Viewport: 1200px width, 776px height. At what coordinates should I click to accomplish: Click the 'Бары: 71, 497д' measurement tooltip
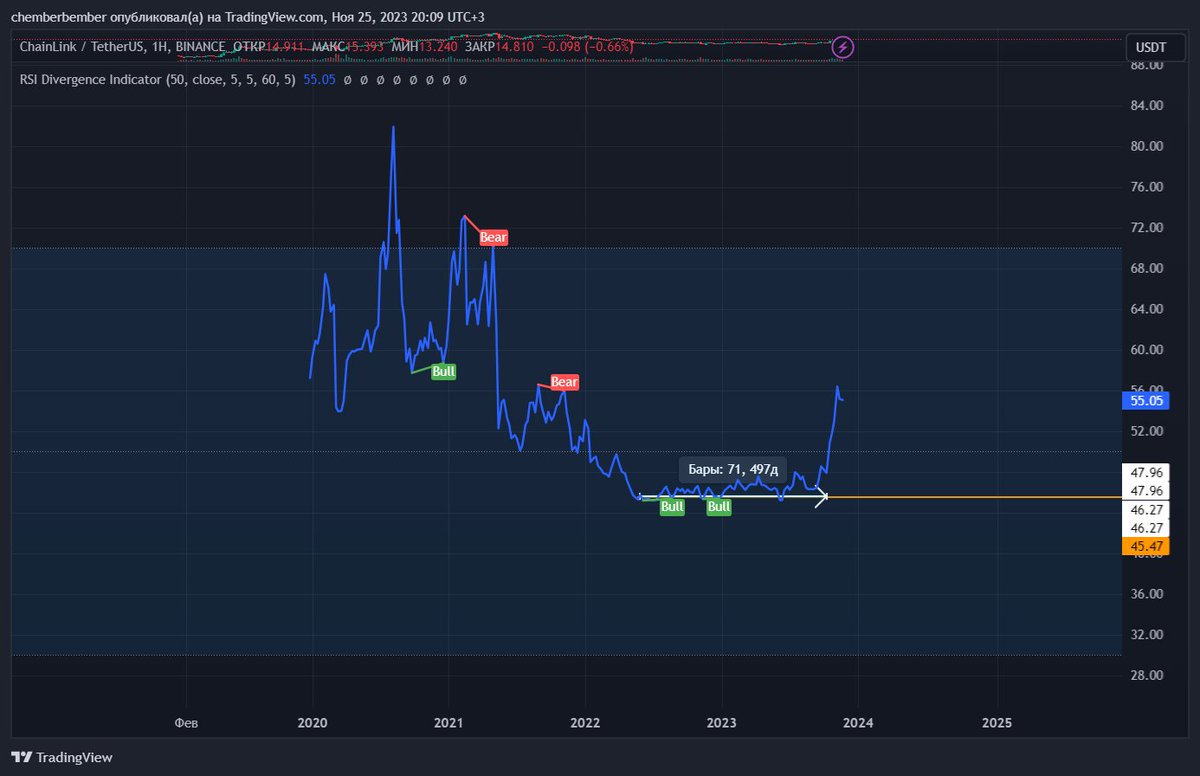point(733,469)
